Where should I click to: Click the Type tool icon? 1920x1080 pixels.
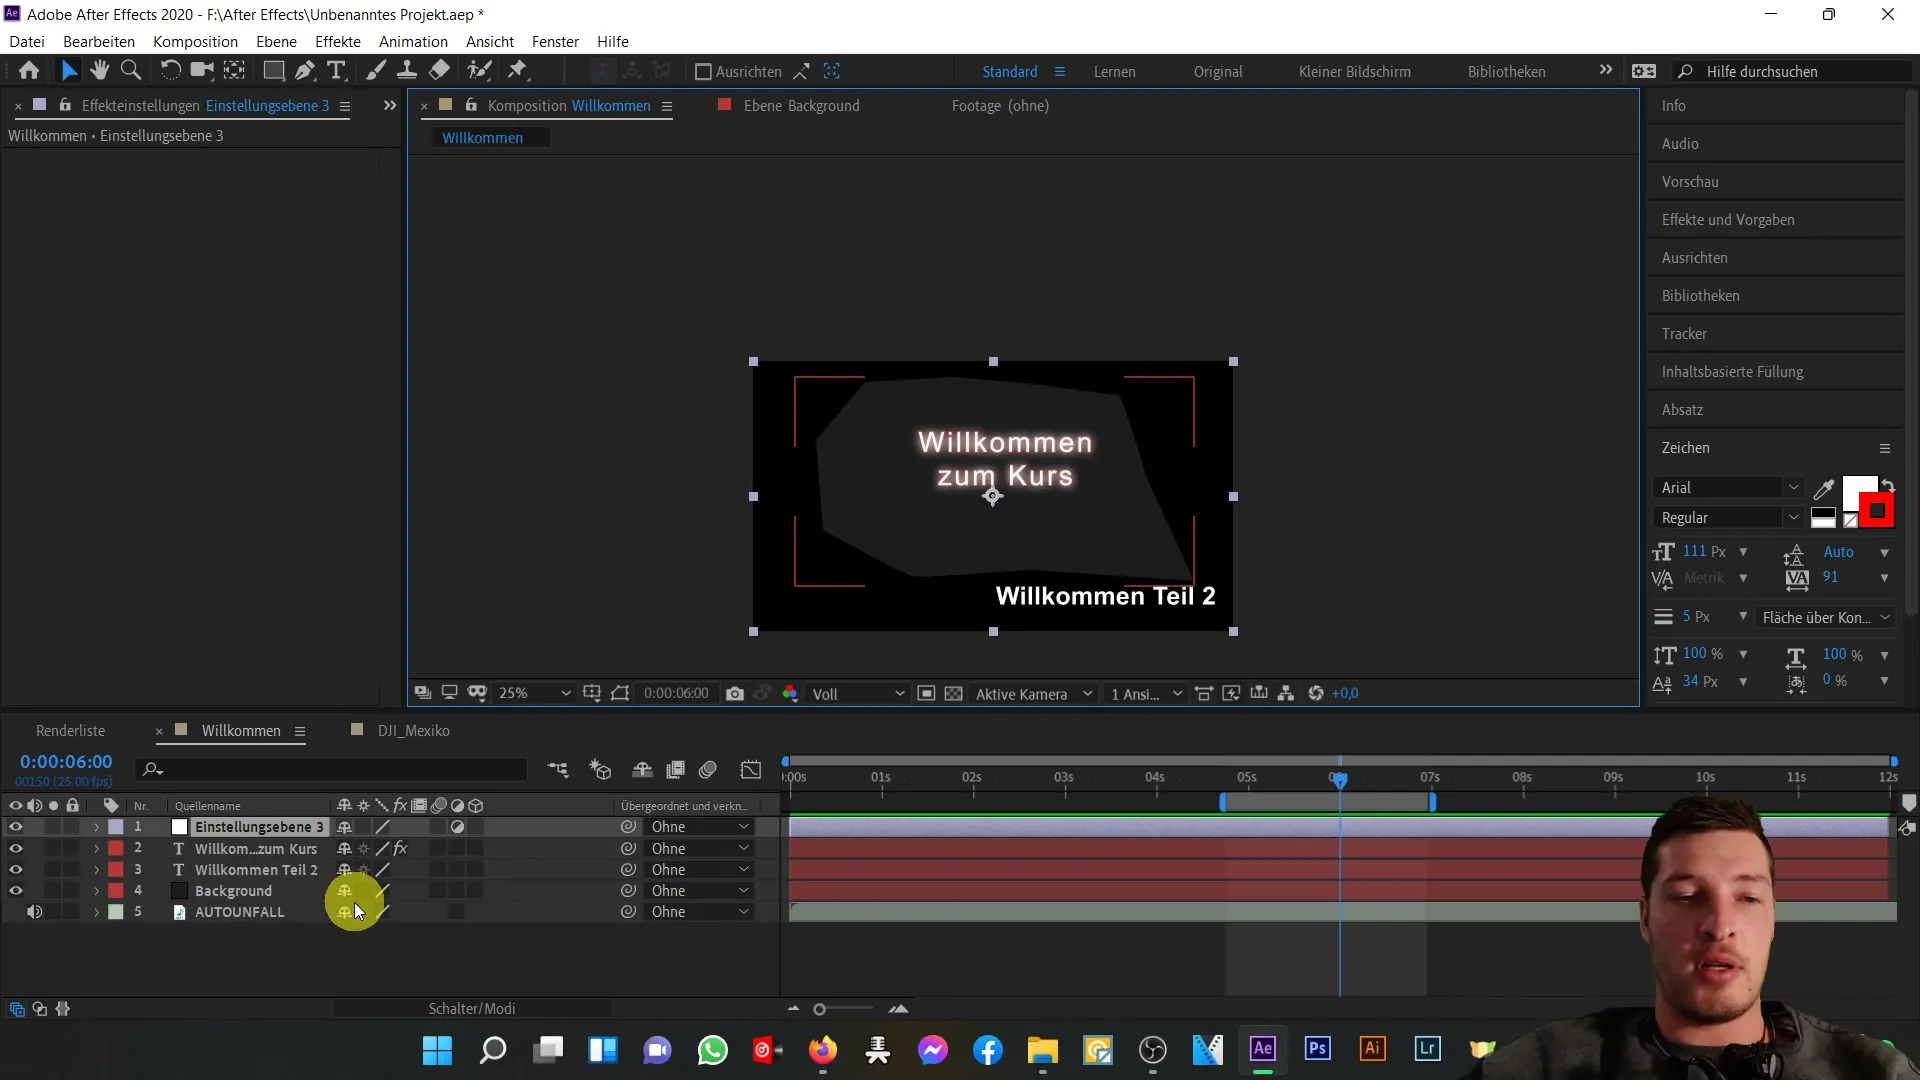[x=334, y=71]
